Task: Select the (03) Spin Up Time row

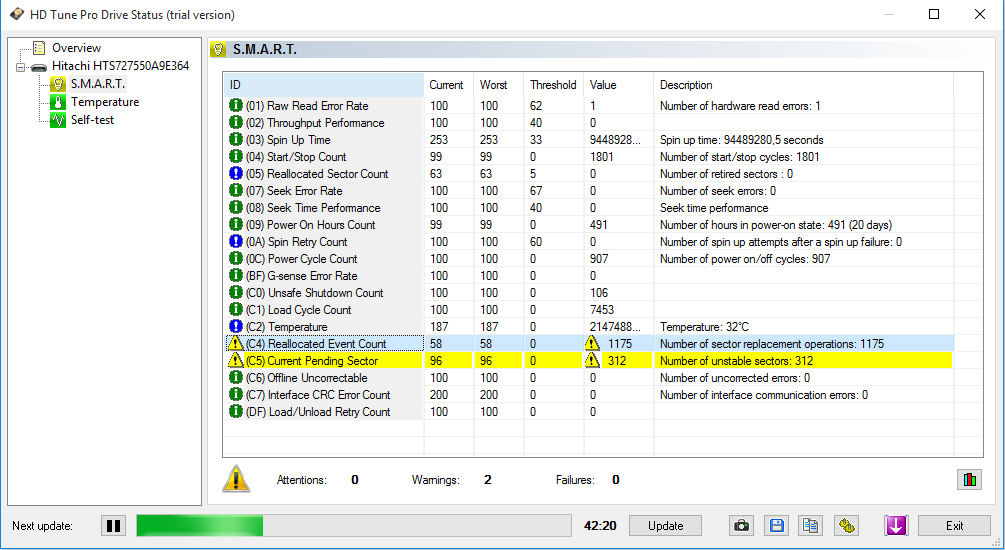Action: click(x=588, y=140)
